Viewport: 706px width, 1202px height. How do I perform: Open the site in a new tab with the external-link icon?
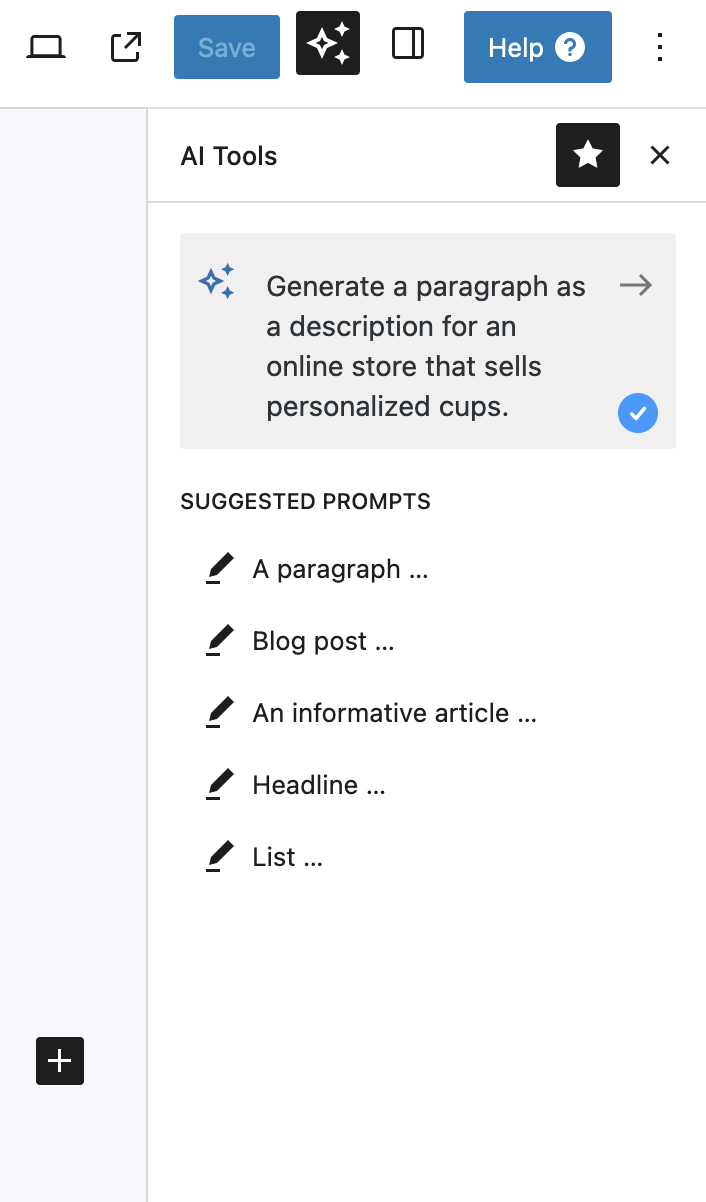pyautogui.click(x=126, y=47)
